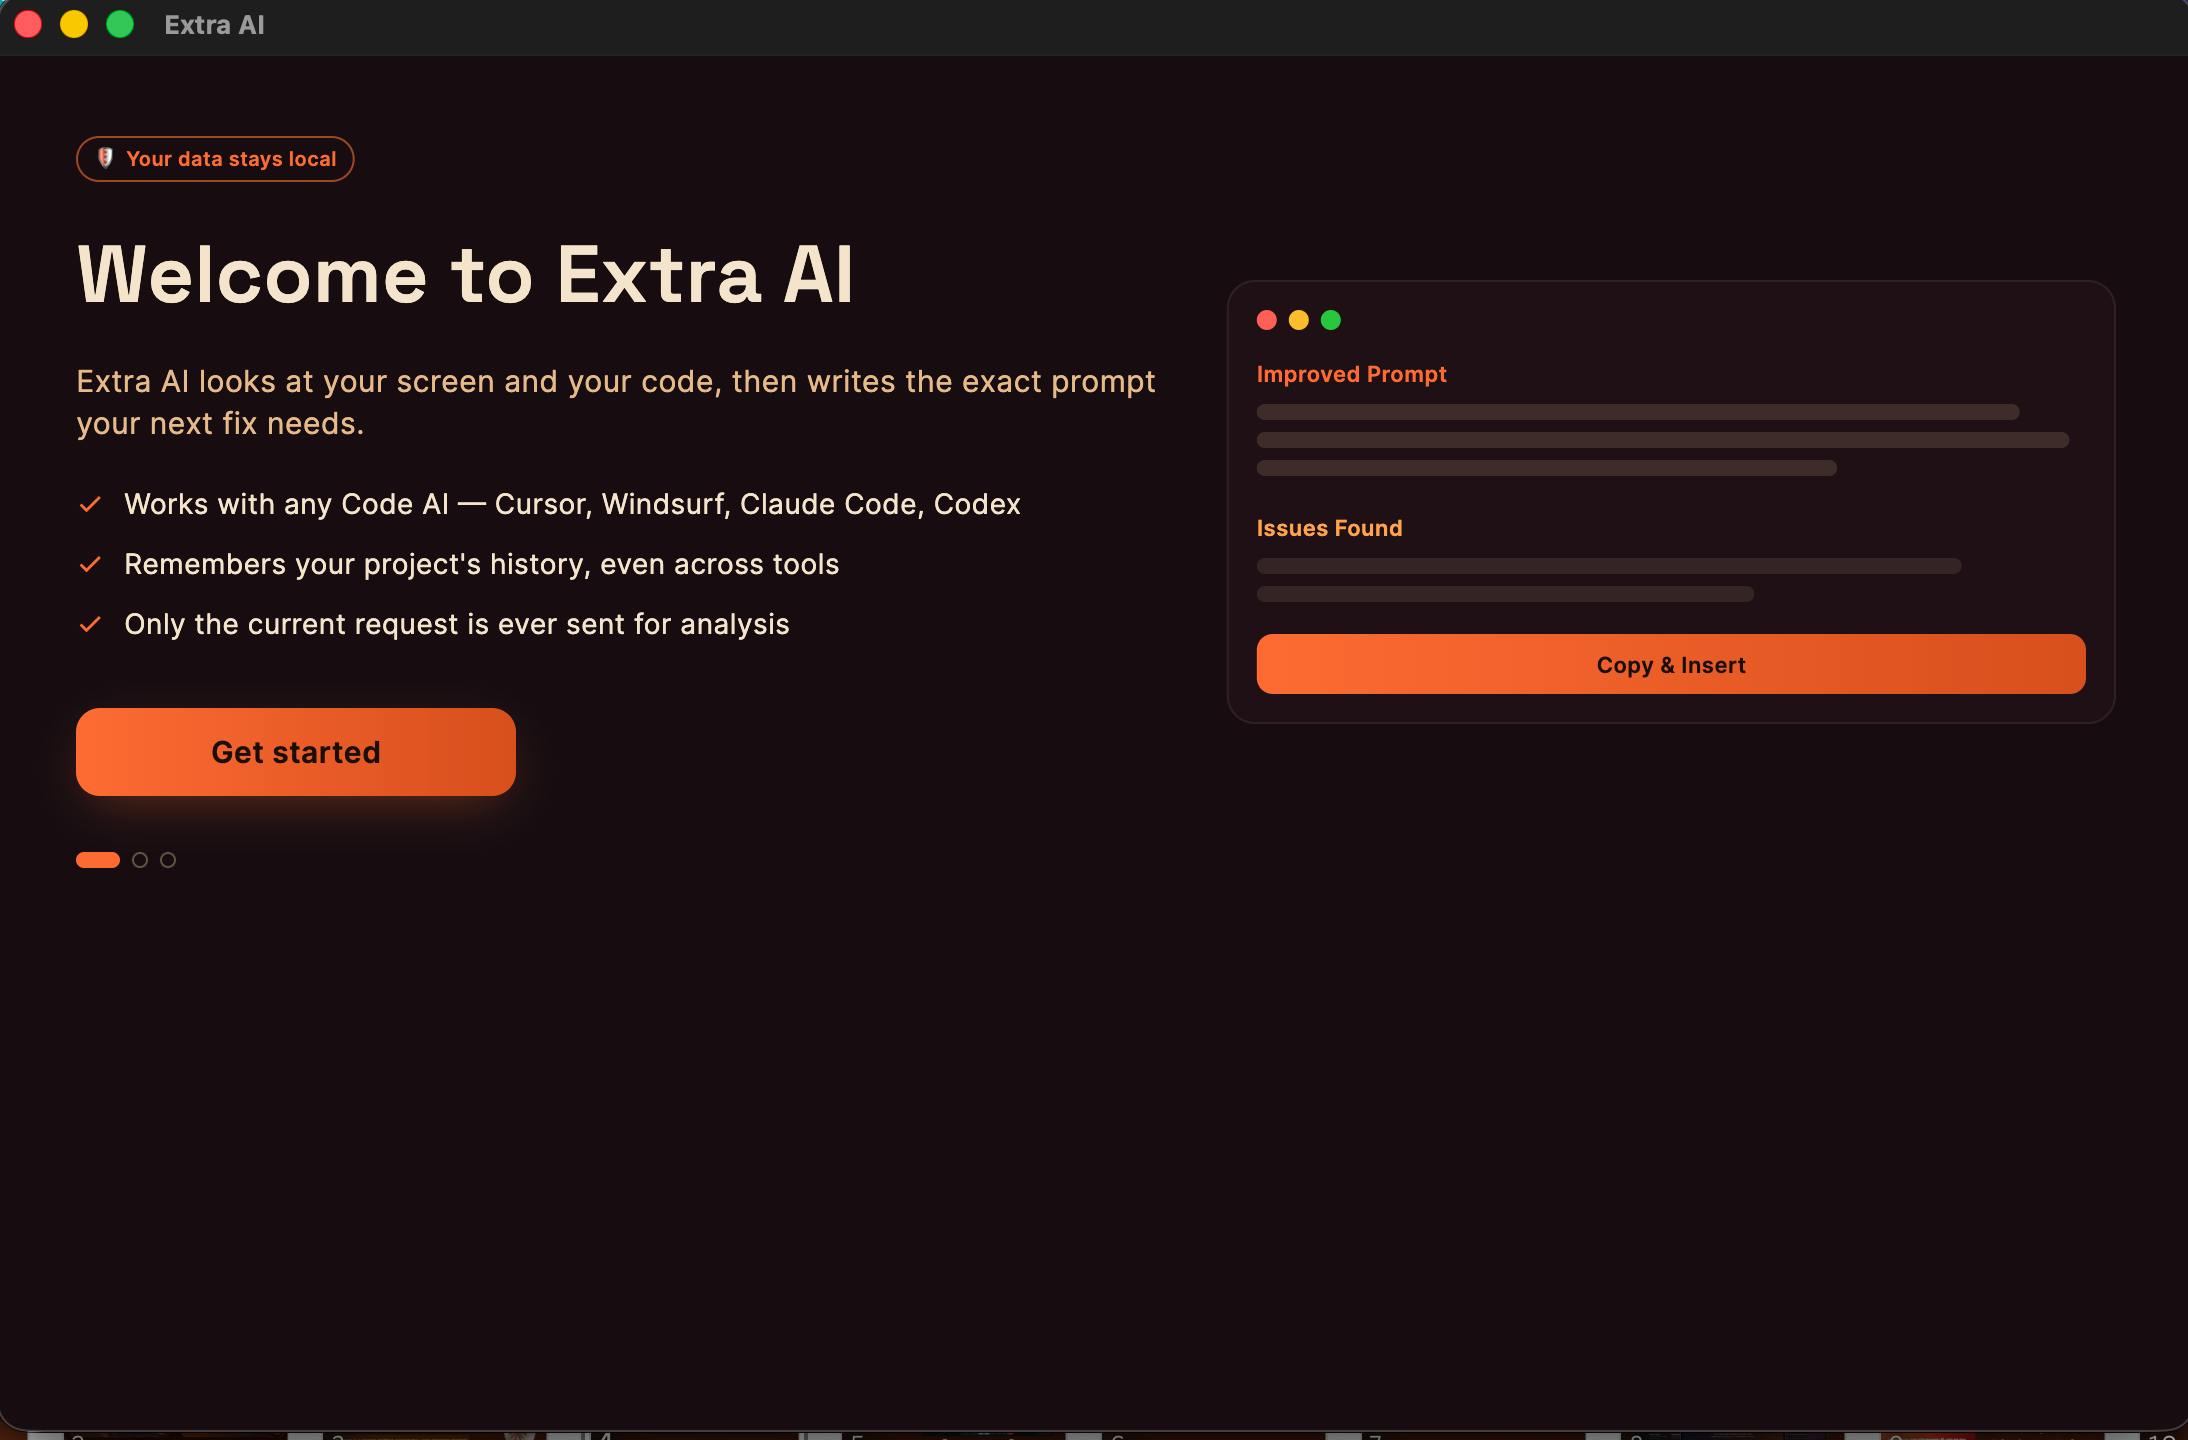Click the Get started button
The image size is (2188, 1440).
[296, 752]
